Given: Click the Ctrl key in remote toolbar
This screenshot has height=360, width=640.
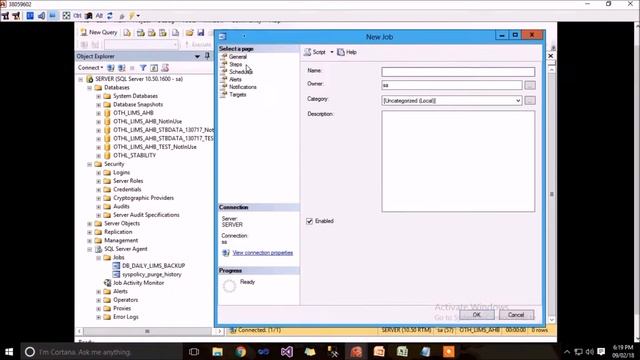Looking at the screenshot, I should [77, 16].
